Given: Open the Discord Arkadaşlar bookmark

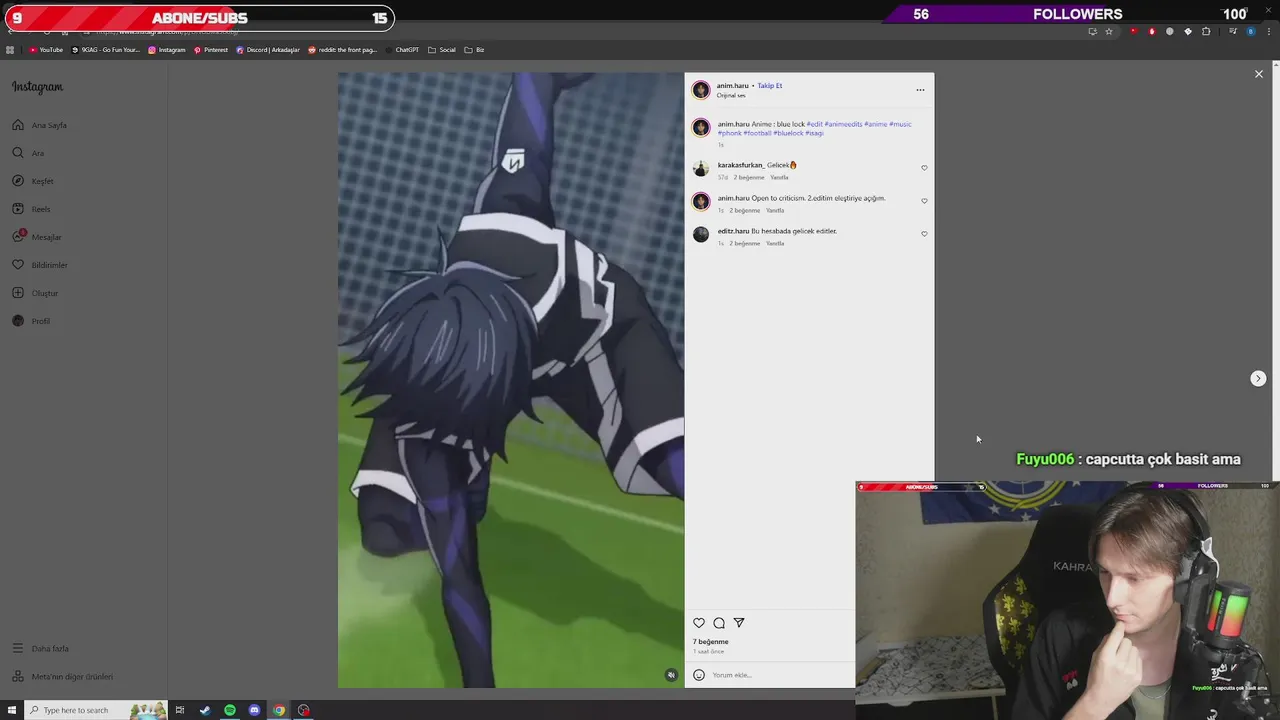Looking at the screenshot, I should click(268, 50).
